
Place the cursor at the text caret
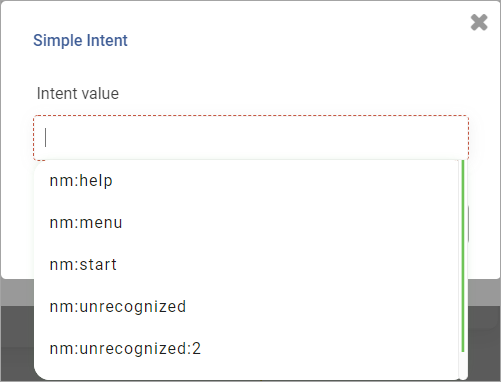(46, 138)
